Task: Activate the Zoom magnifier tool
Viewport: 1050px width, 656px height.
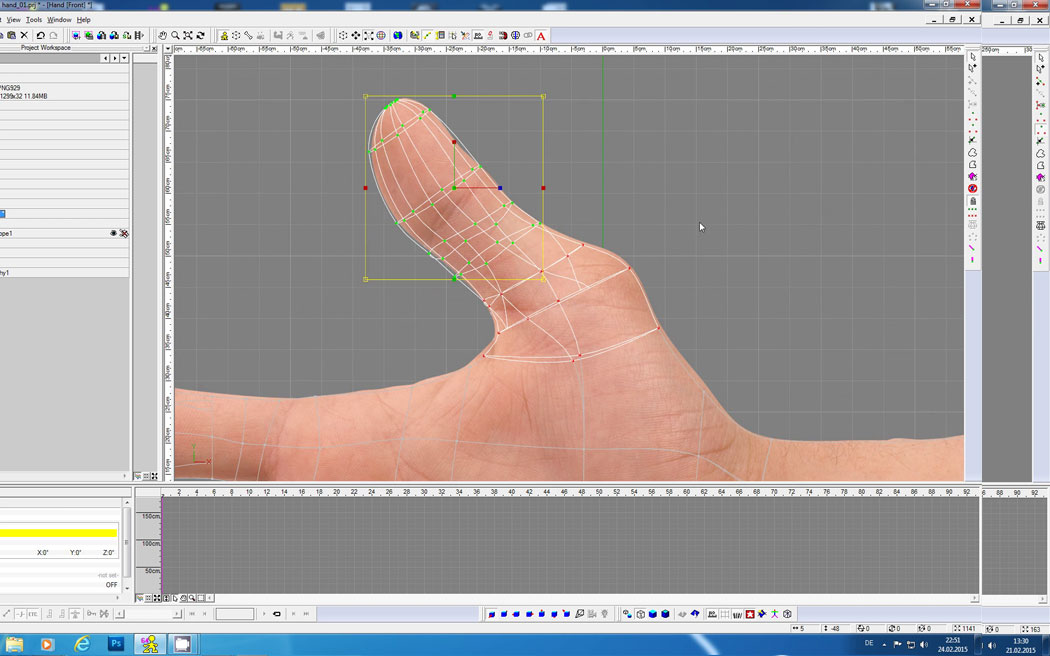Action: (x=175, y=36)
